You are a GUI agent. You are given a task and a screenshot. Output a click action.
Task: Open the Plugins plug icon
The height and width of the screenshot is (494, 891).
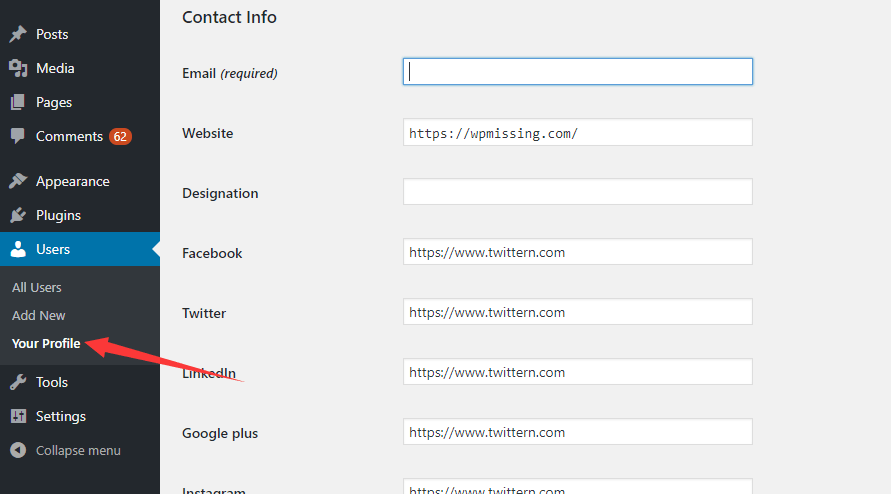18,215
